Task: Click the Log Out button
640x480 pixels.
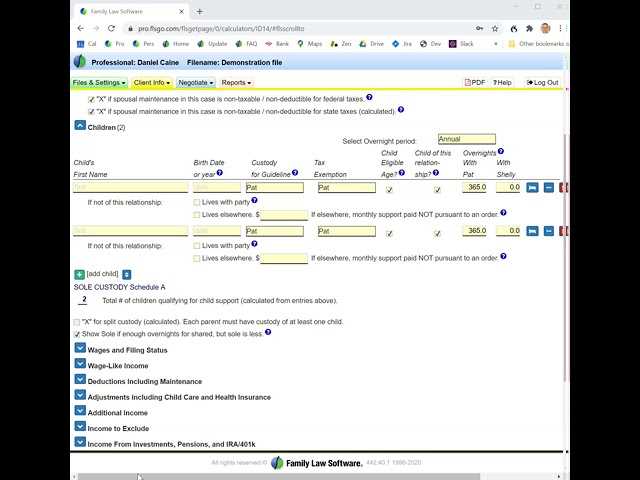Action: pos(542,82)
